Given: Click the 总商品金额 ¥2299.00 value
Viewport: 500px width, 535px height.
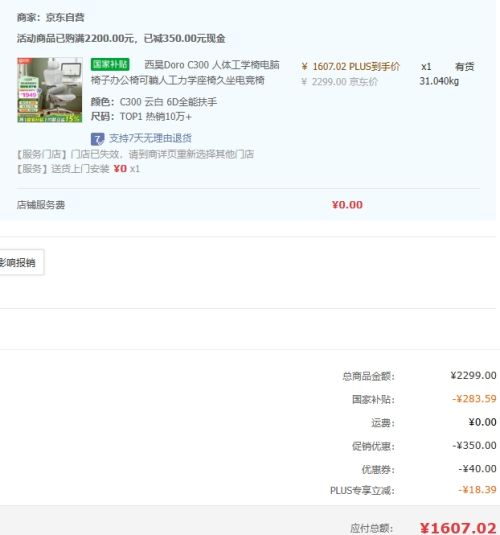Looking at the screenshot, I should 473,376.
